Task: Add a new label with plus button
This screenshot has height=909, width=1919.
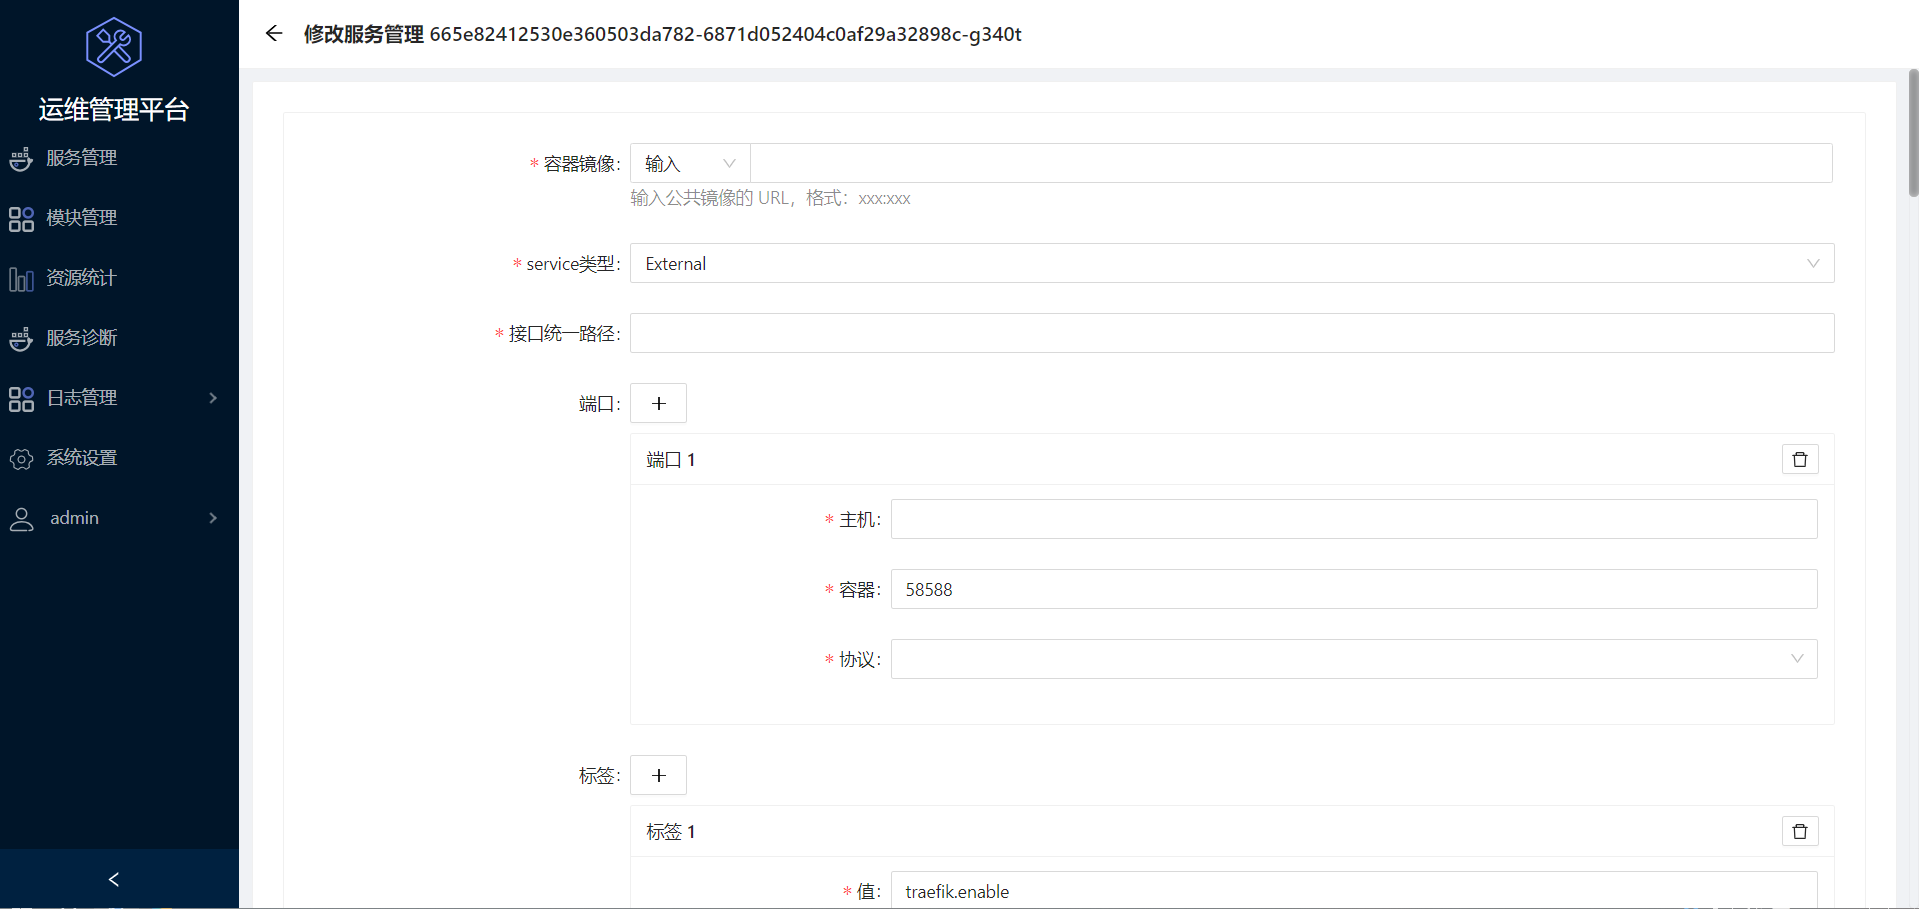Action: click(658, 775)
